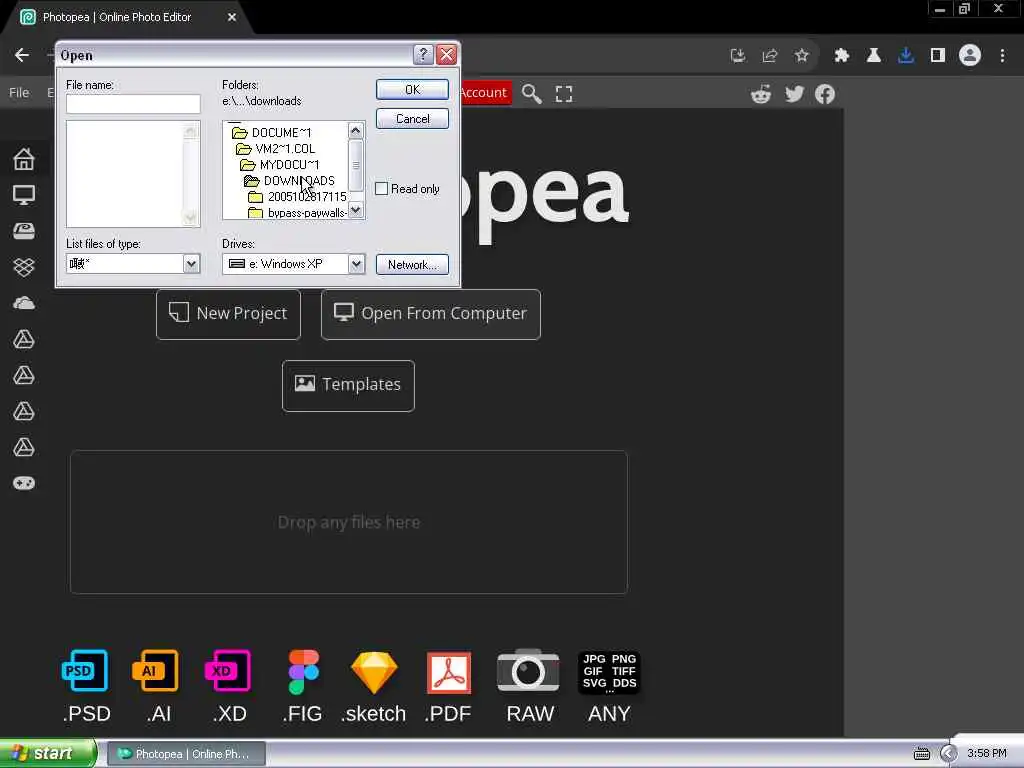This screenshot has height=768, width=1024.
Task: Go back with the browser arrow
Action: point(22,56)
